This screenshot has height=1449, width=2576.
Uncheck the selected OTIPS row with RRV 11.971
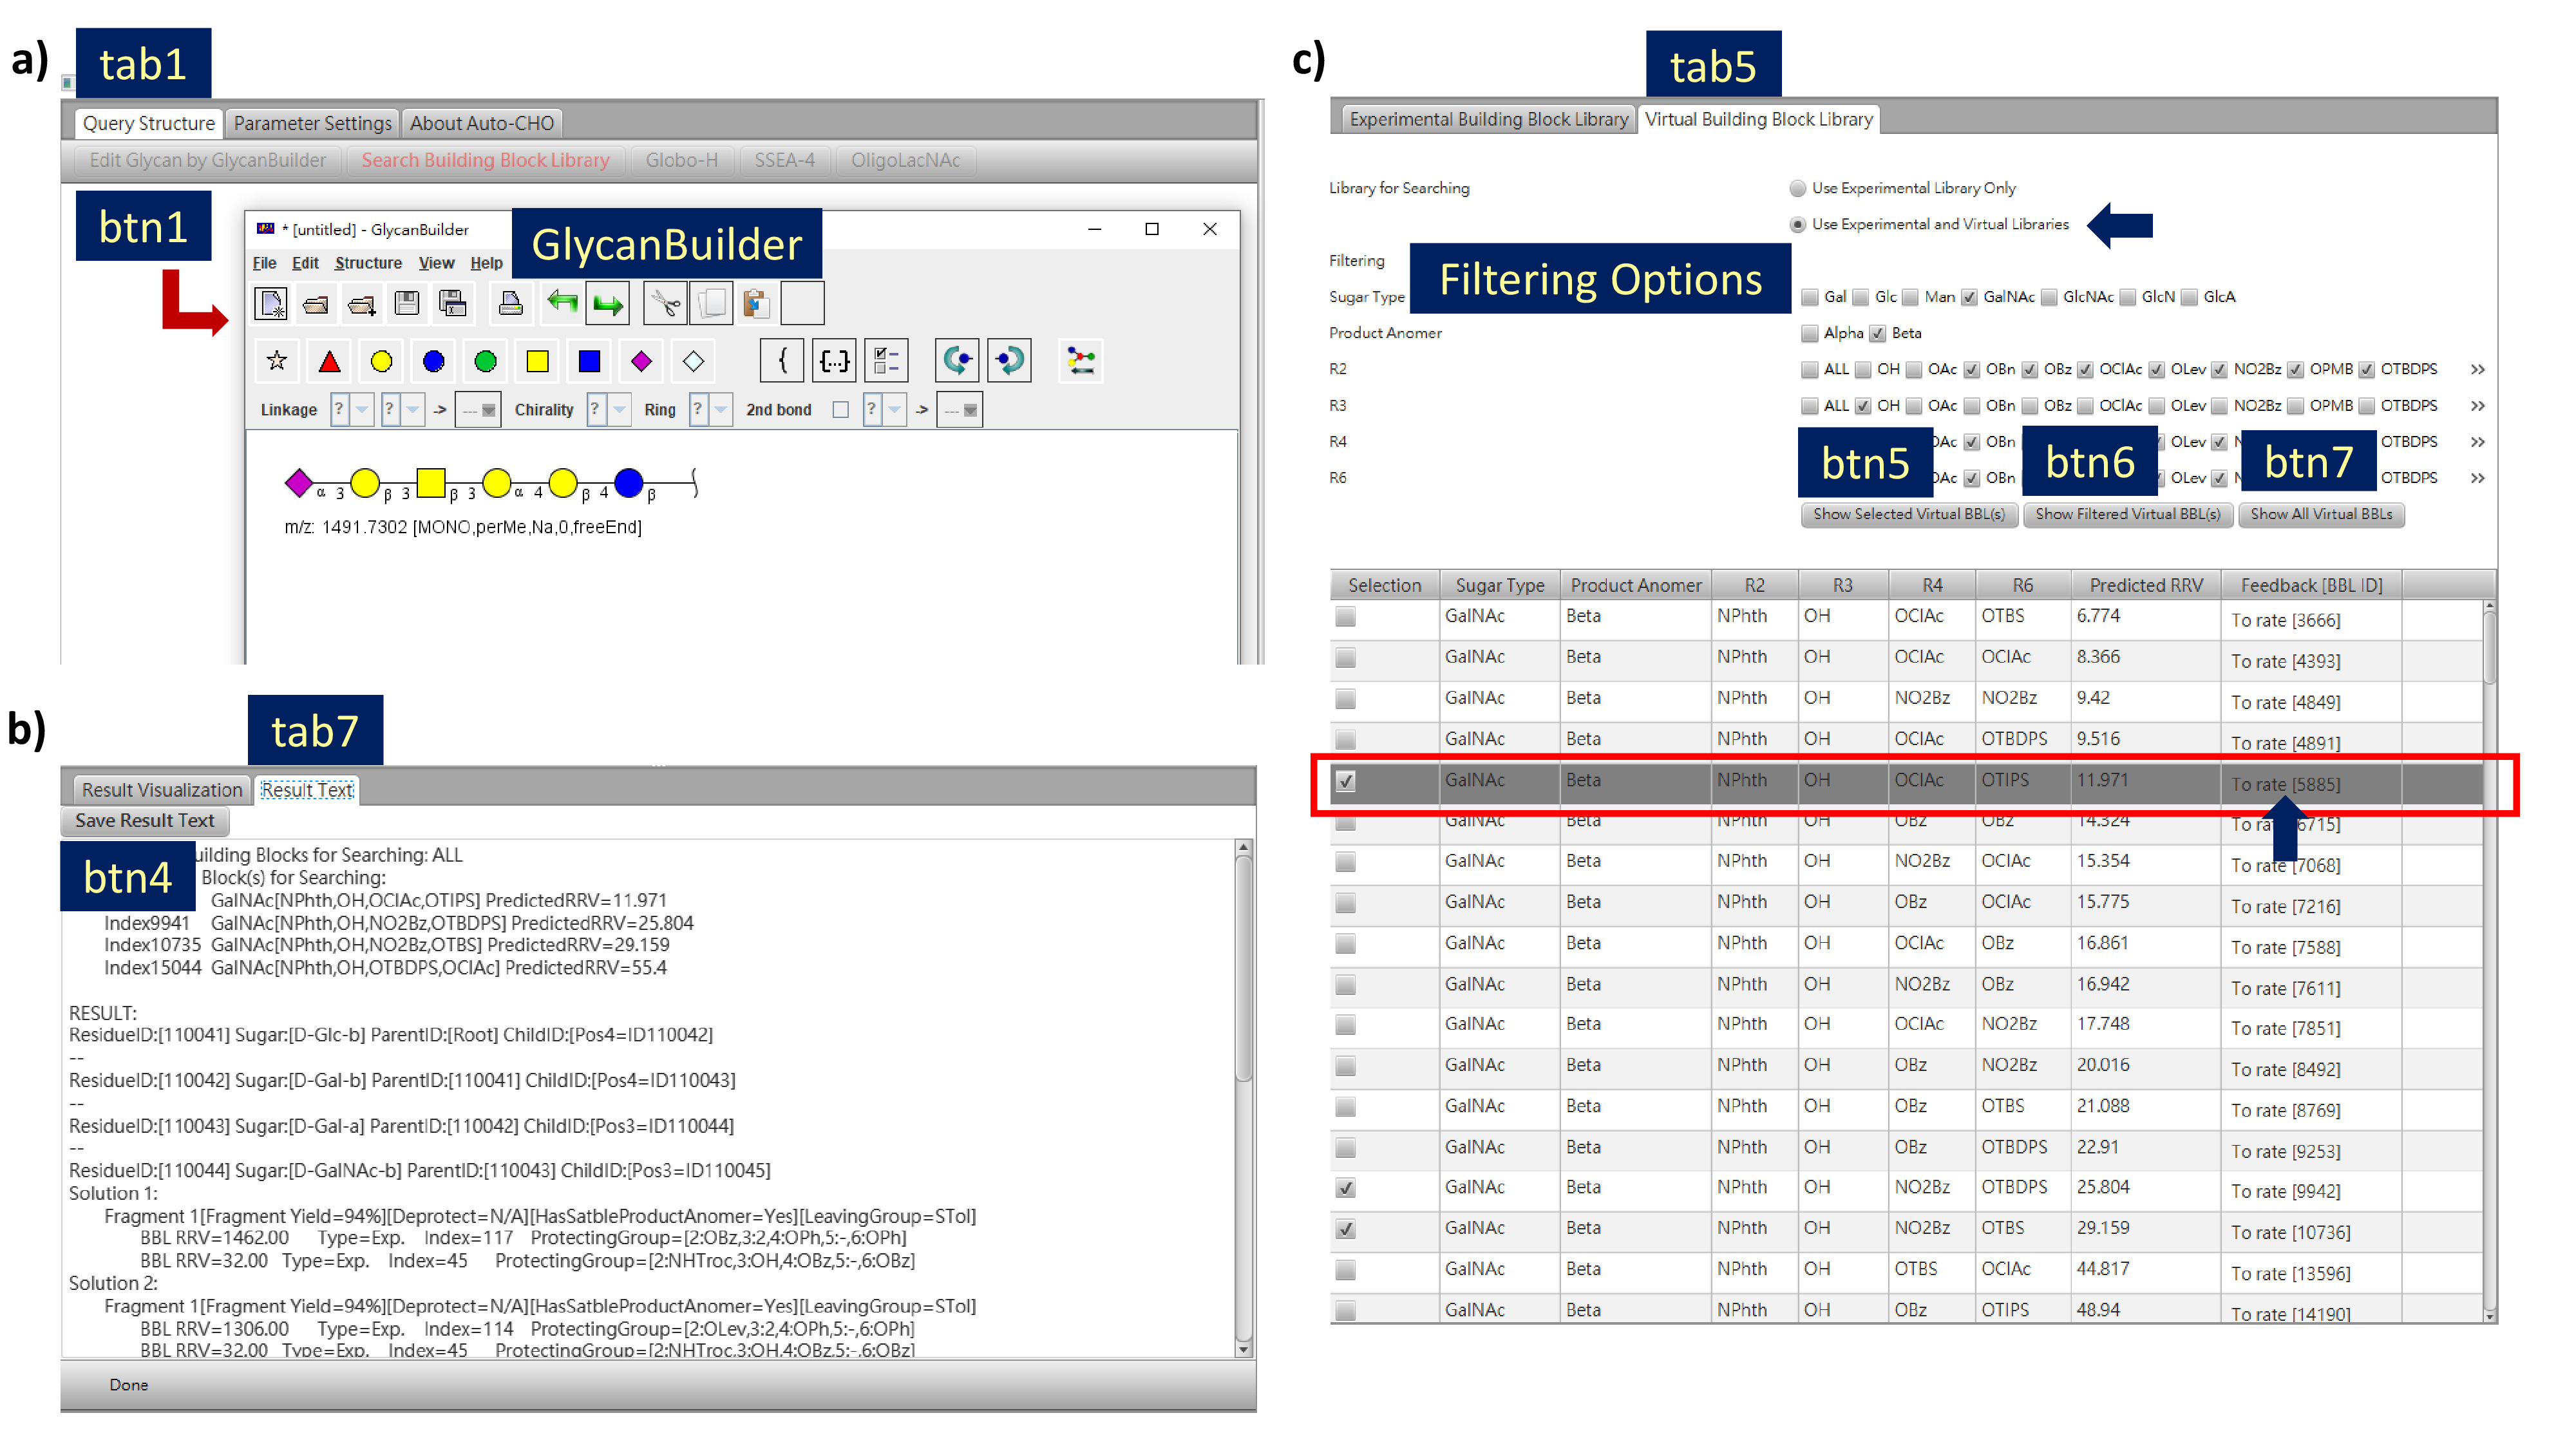(1345, 781)
